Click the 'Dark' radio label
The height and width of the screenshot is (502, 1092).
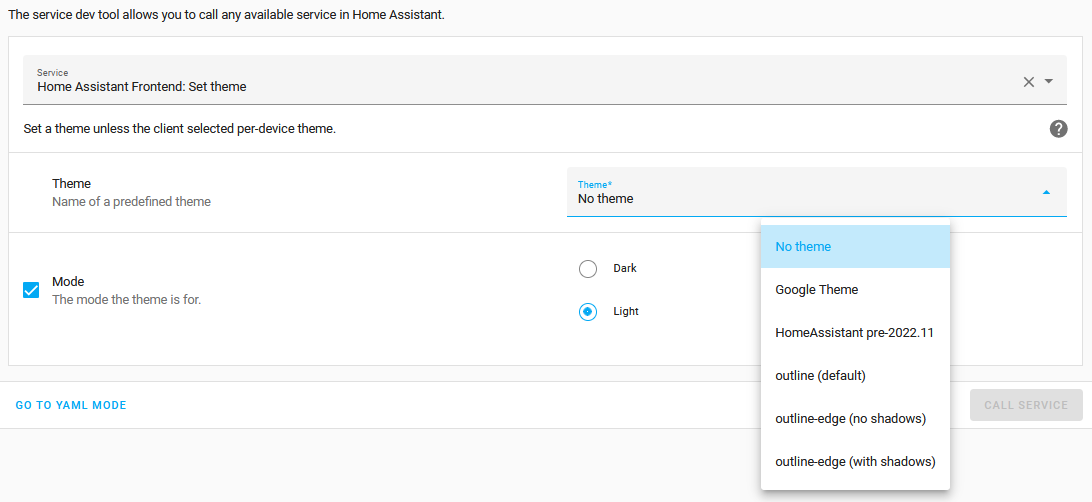click(625, 269)
